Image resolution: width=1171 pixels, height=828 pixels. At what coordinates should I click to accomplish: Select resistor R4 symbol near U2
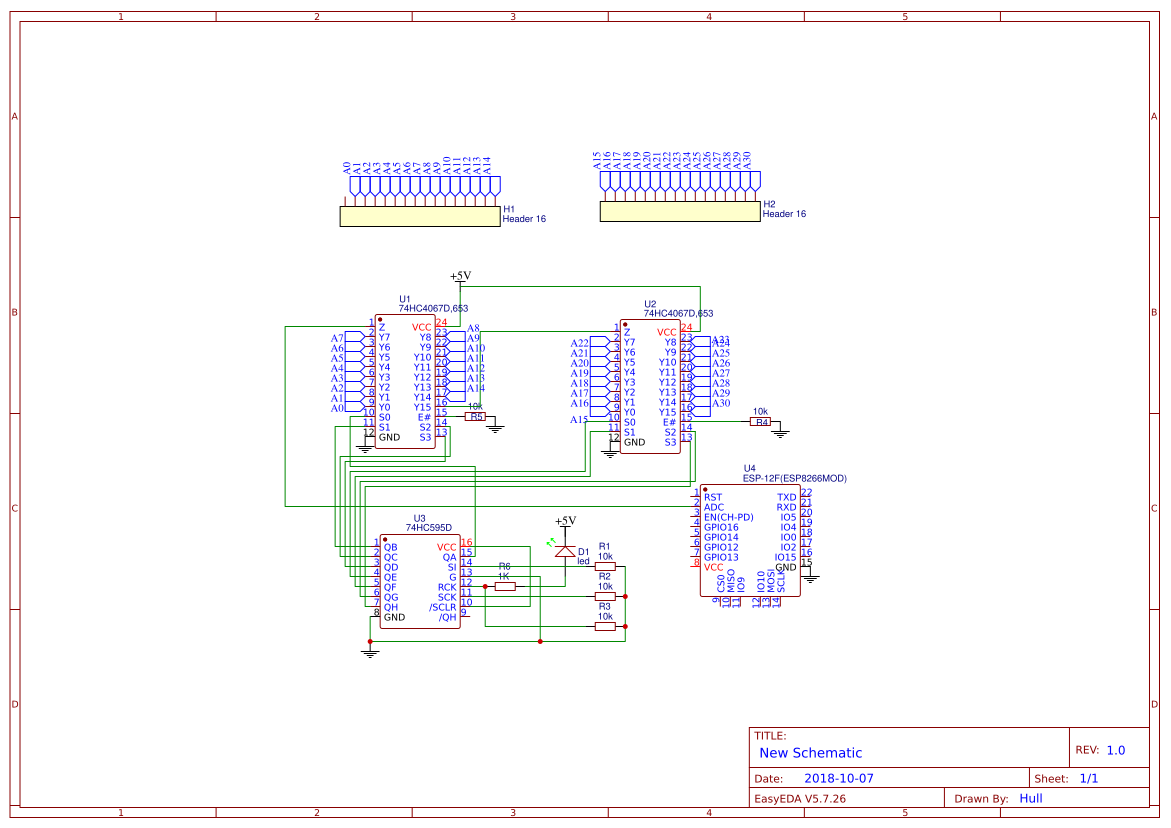(x=760, y=422)
